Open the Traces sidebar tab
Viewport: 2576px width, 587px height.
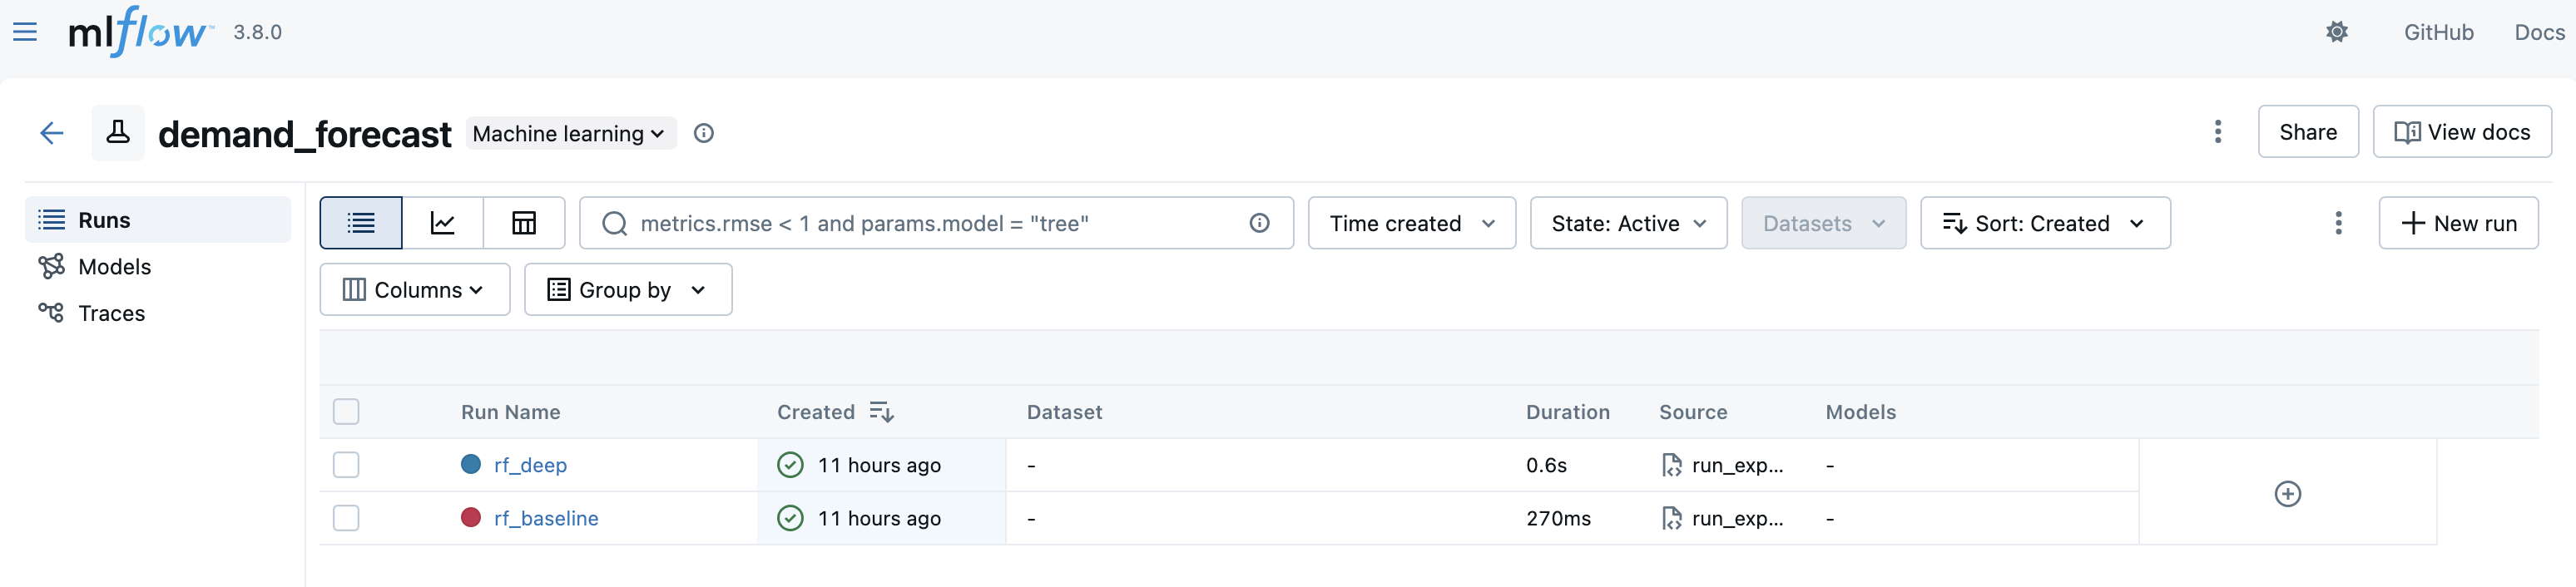point(111,313)
